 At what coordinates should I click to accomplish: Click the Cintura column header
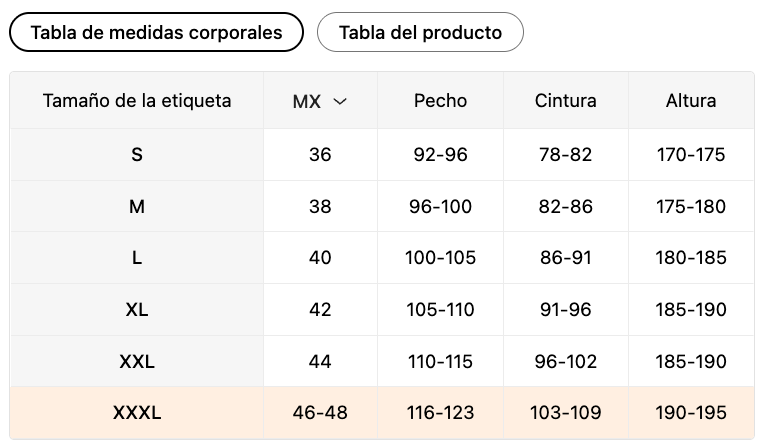566,100
